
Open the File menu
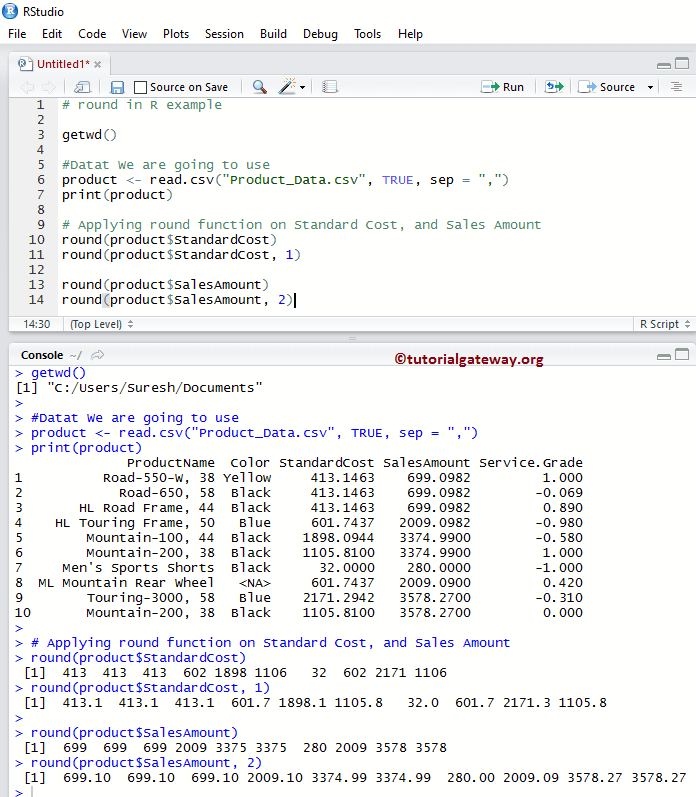17,34
